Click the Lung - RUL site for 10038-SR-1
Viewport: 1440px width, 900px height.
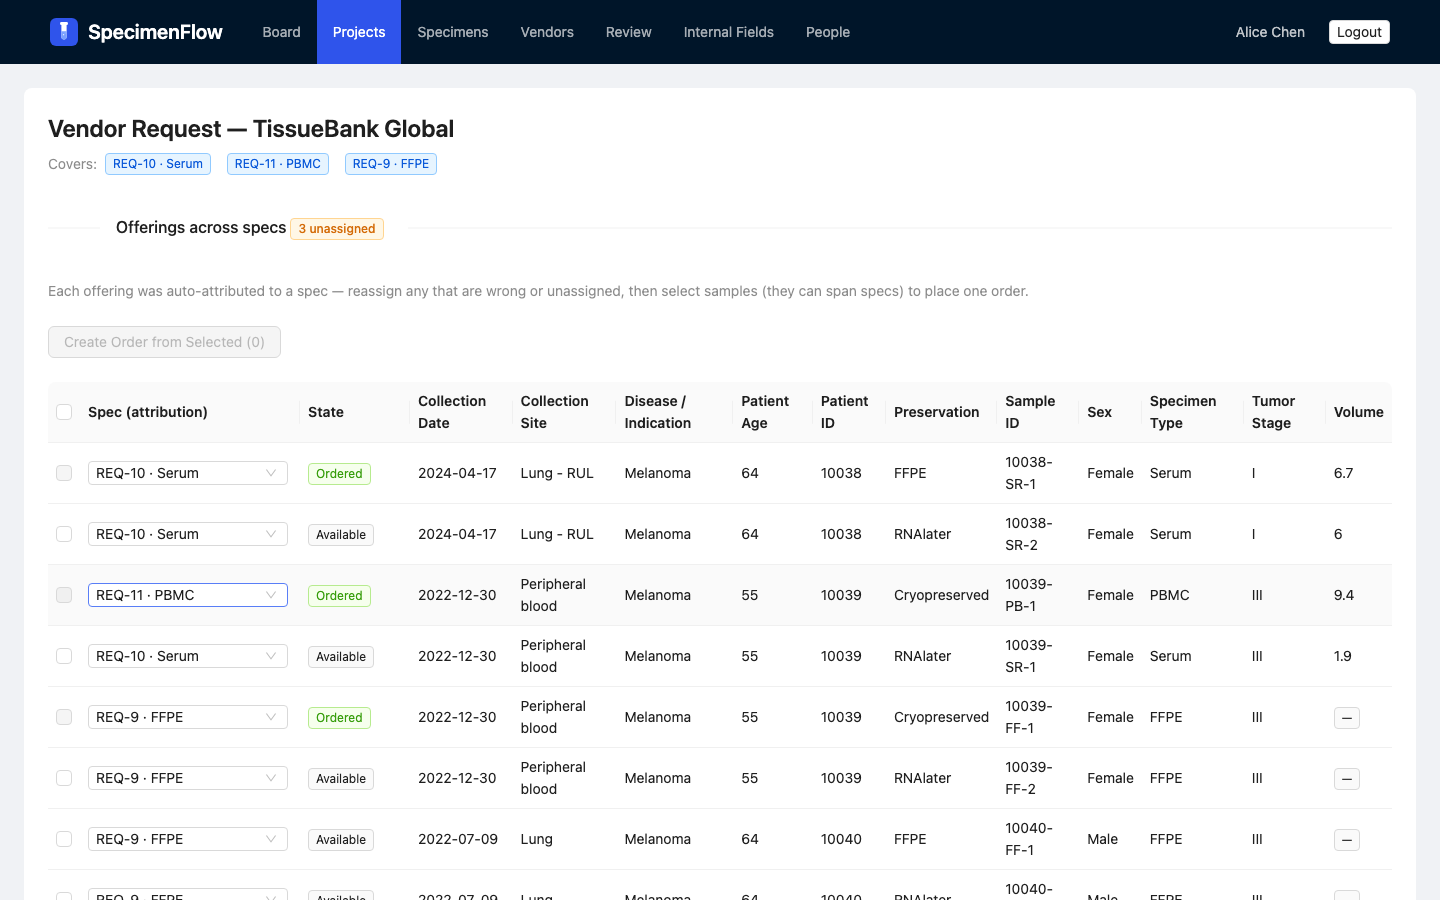click(x=557, y=473)
